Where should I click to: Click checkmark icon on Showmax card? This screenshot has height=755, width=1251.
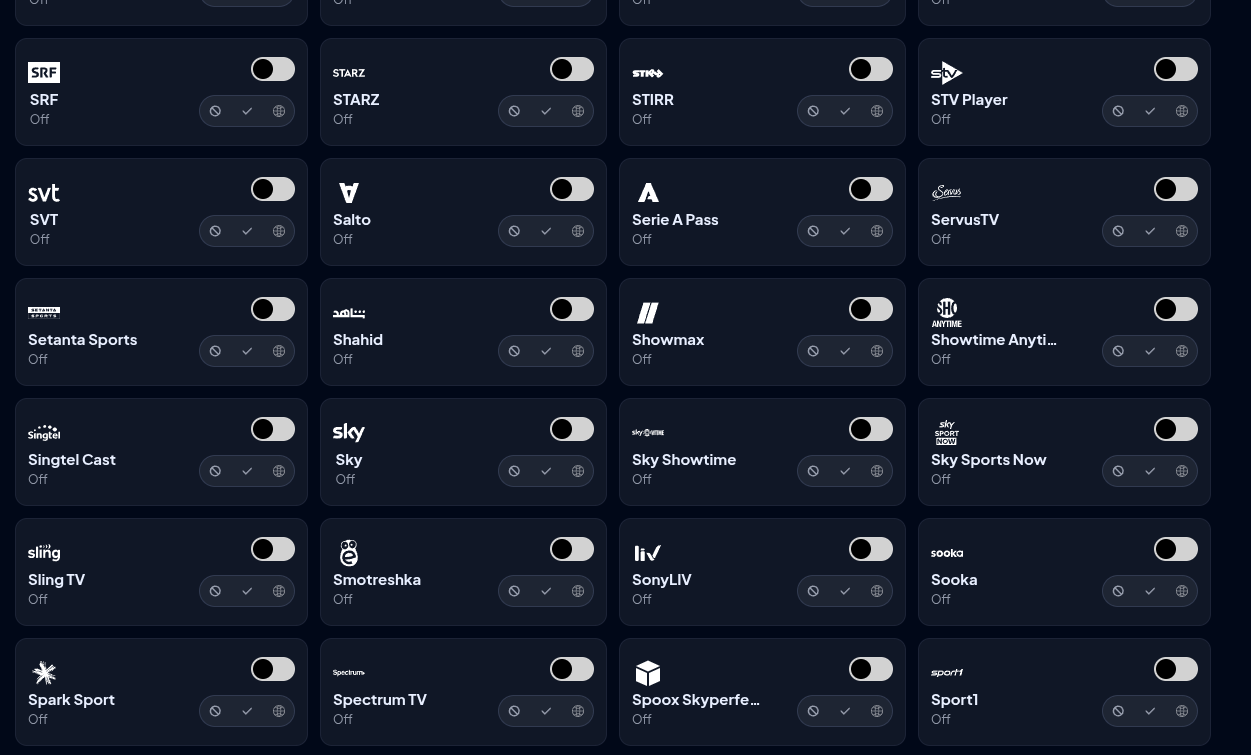tap(845, 351)
